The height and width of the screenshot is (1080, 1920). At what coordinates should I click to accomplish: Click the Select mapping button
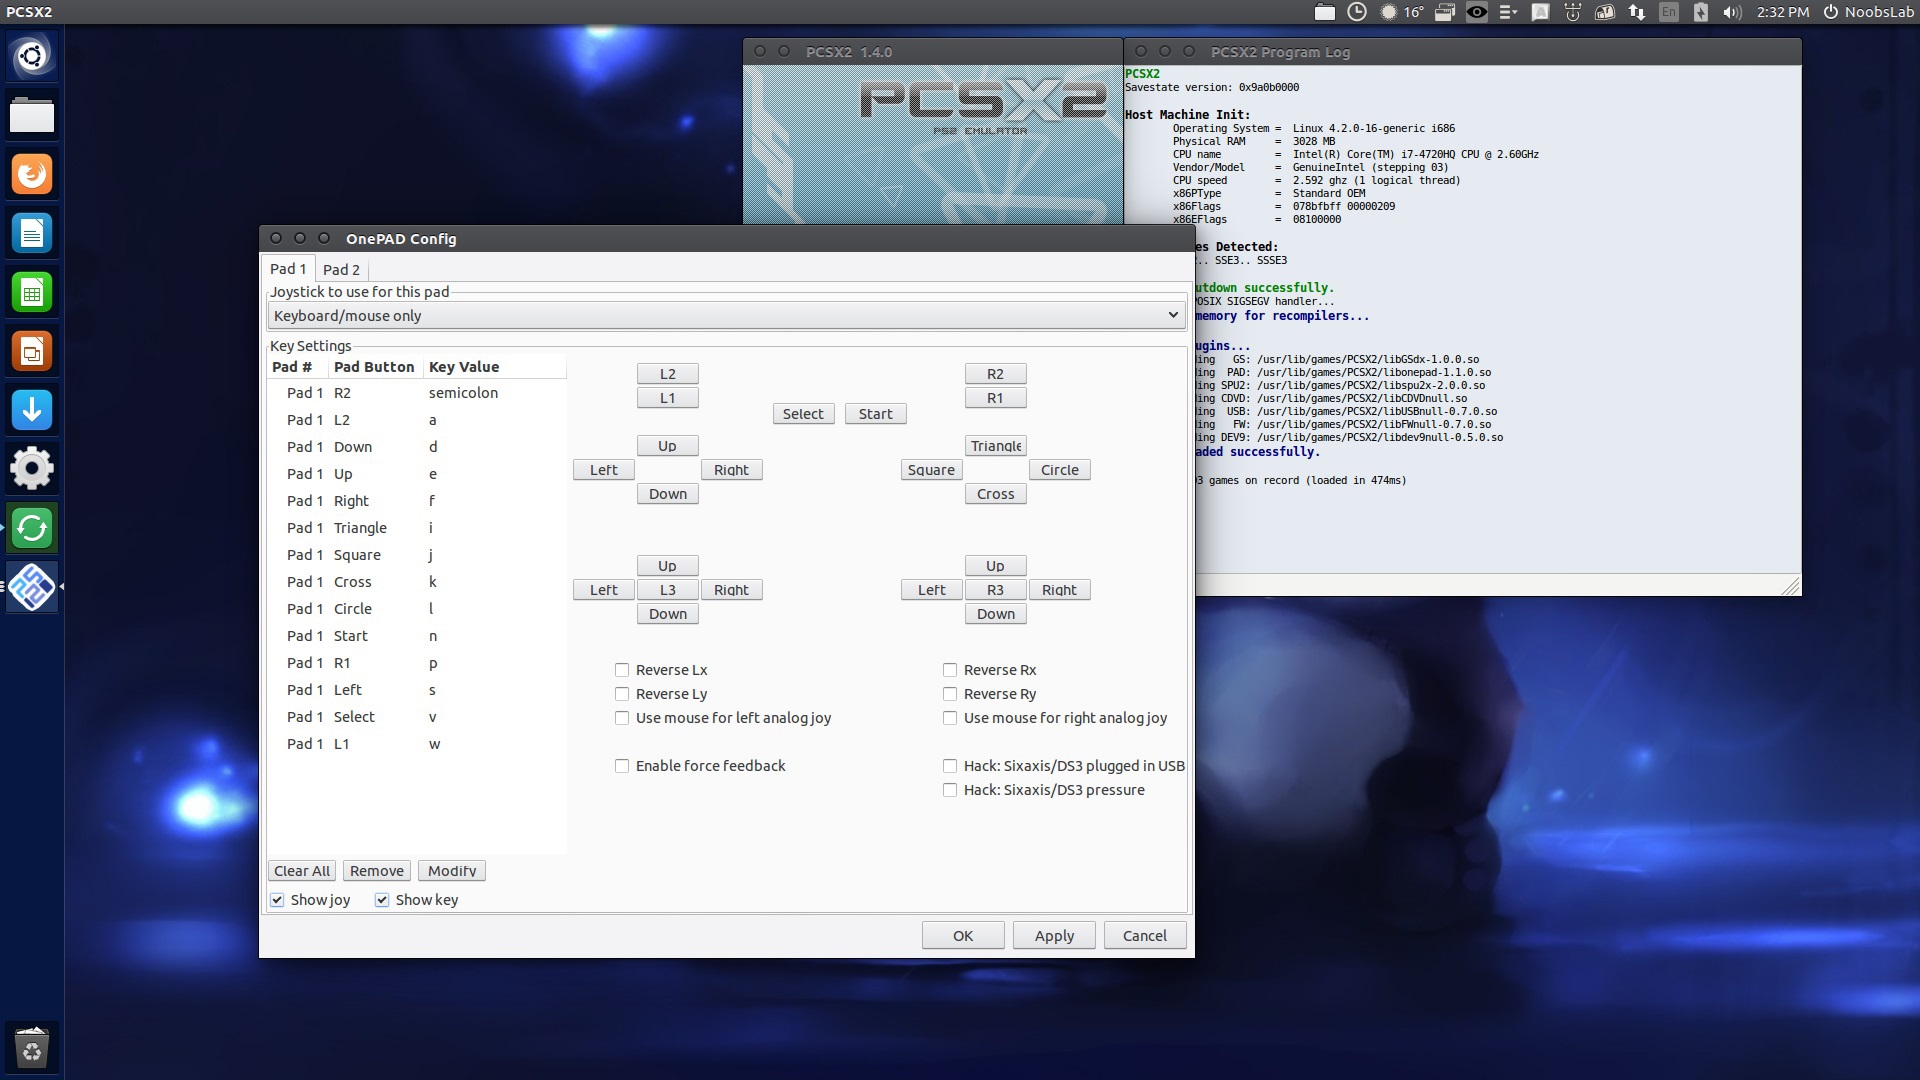point(804,414)
